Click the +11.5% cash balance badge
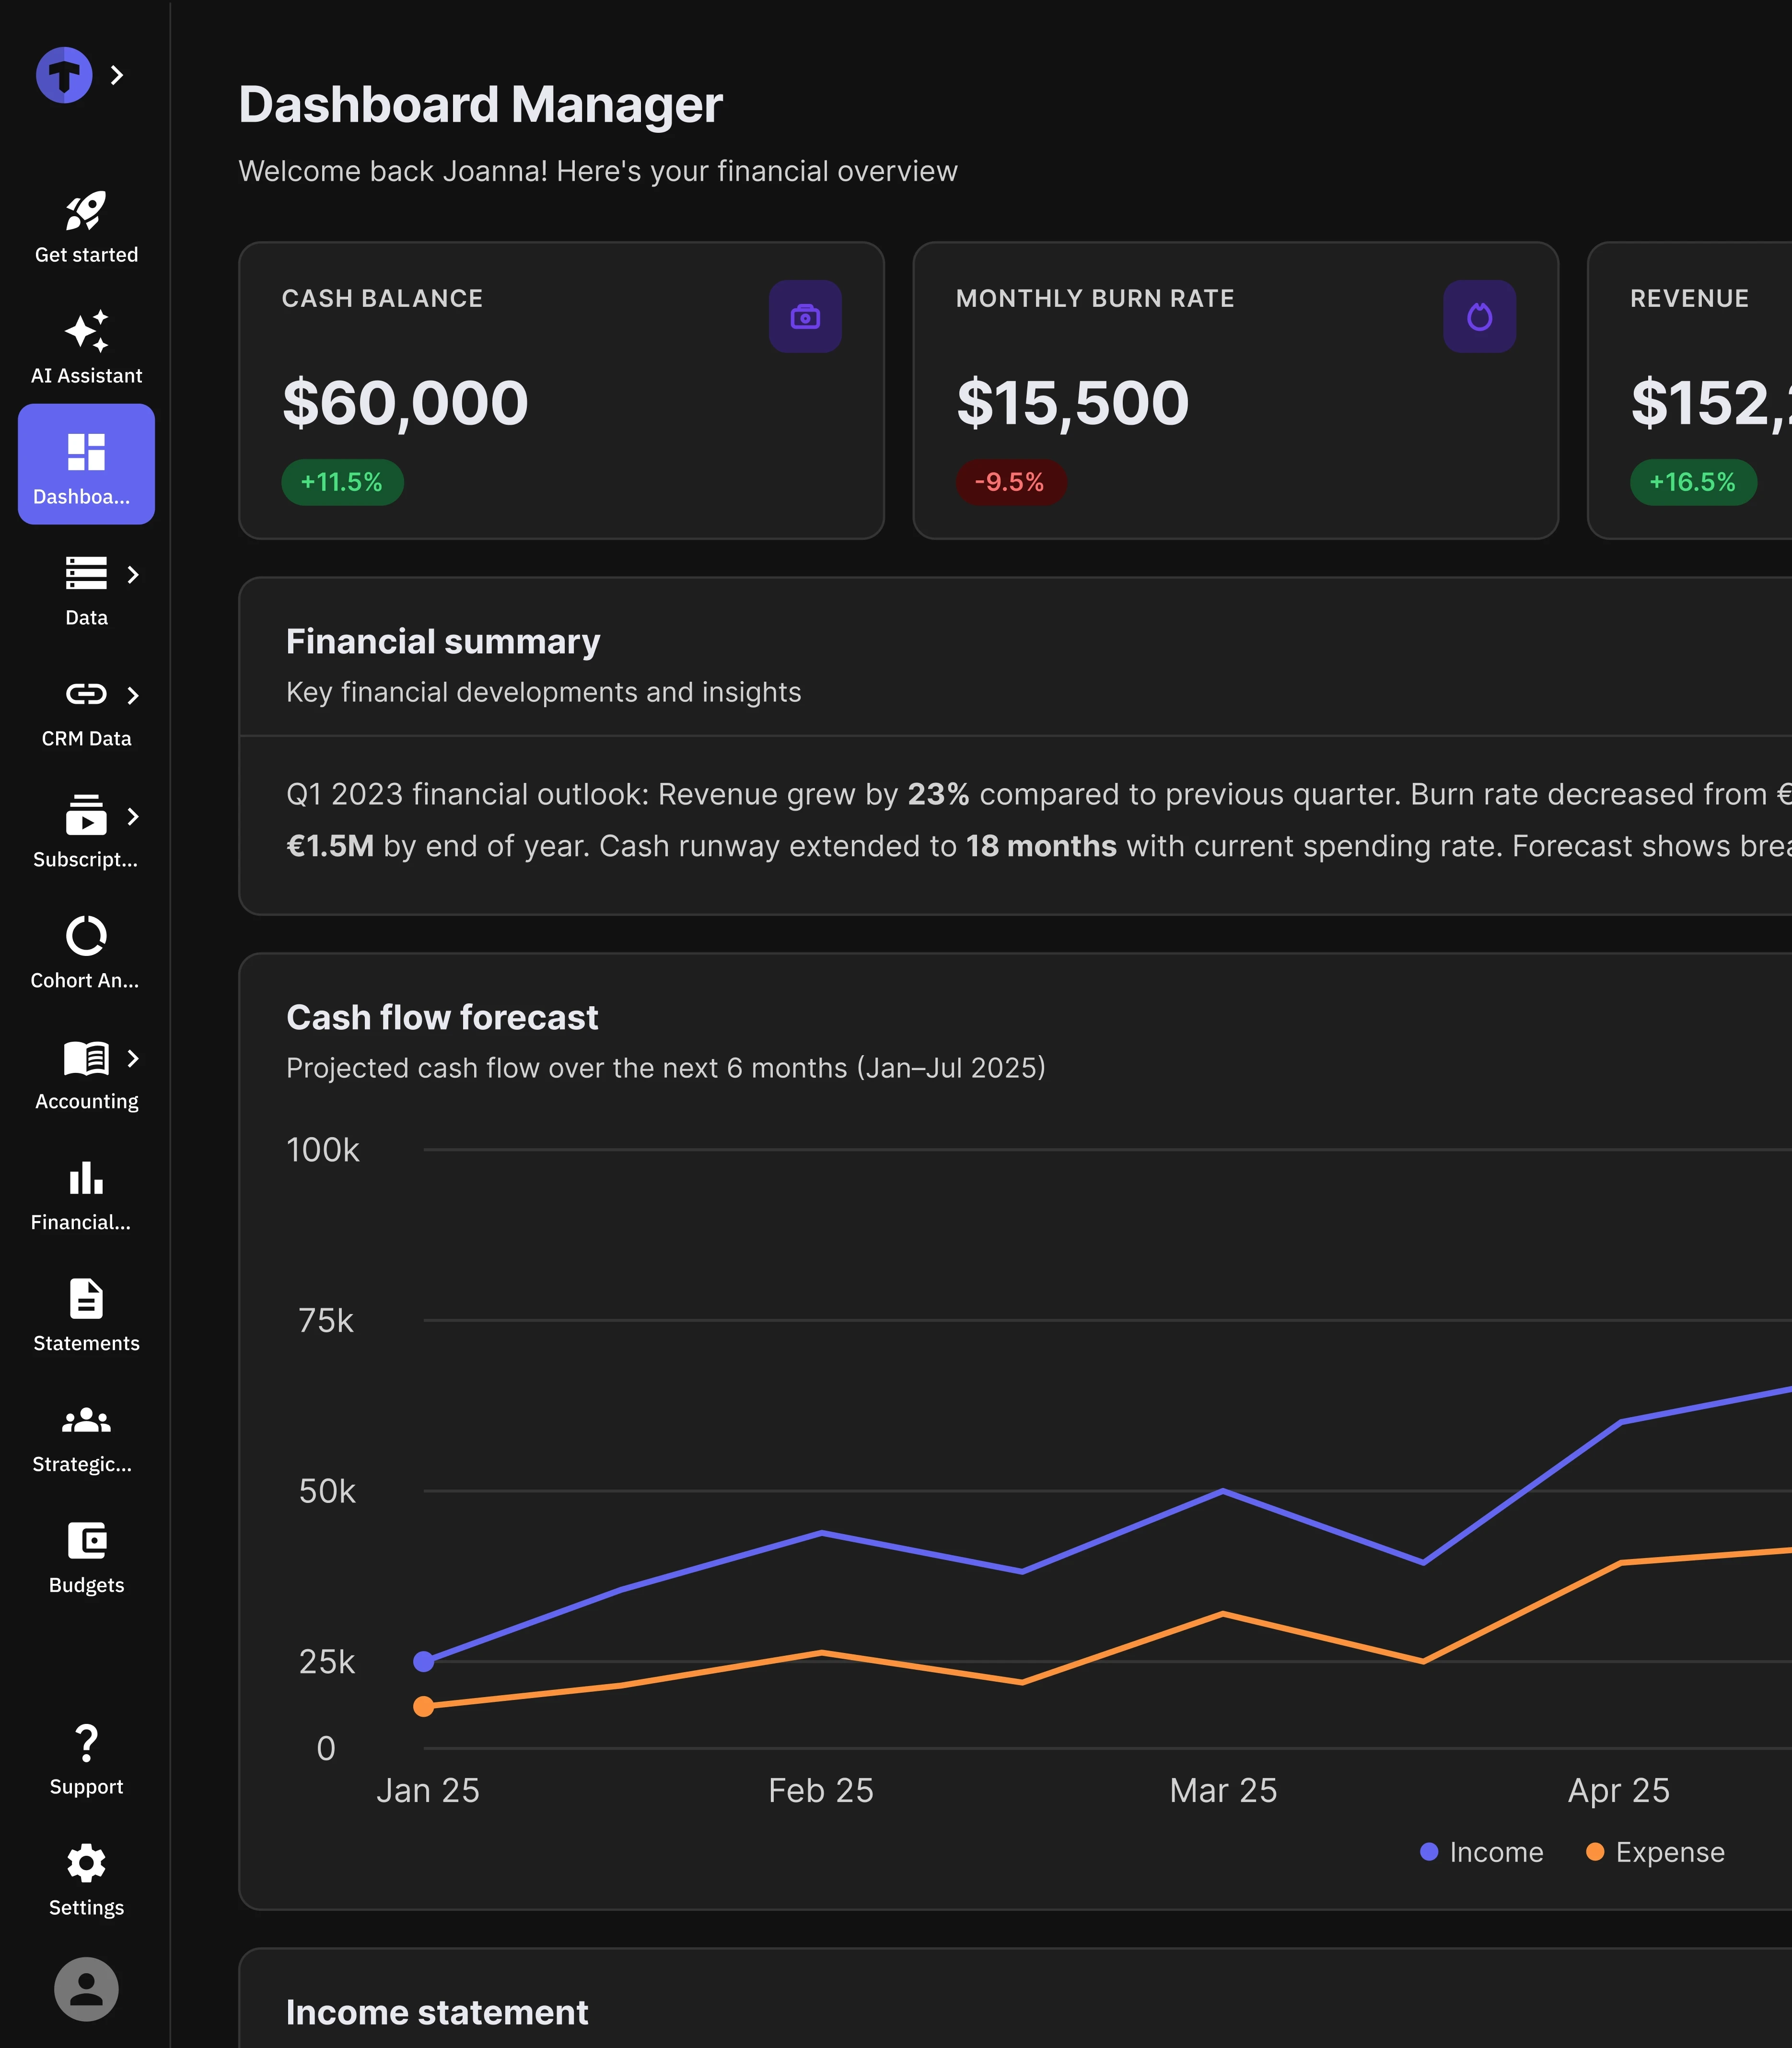The width and height of the screenshot is (1792, 2048). [x=342, y=482]
